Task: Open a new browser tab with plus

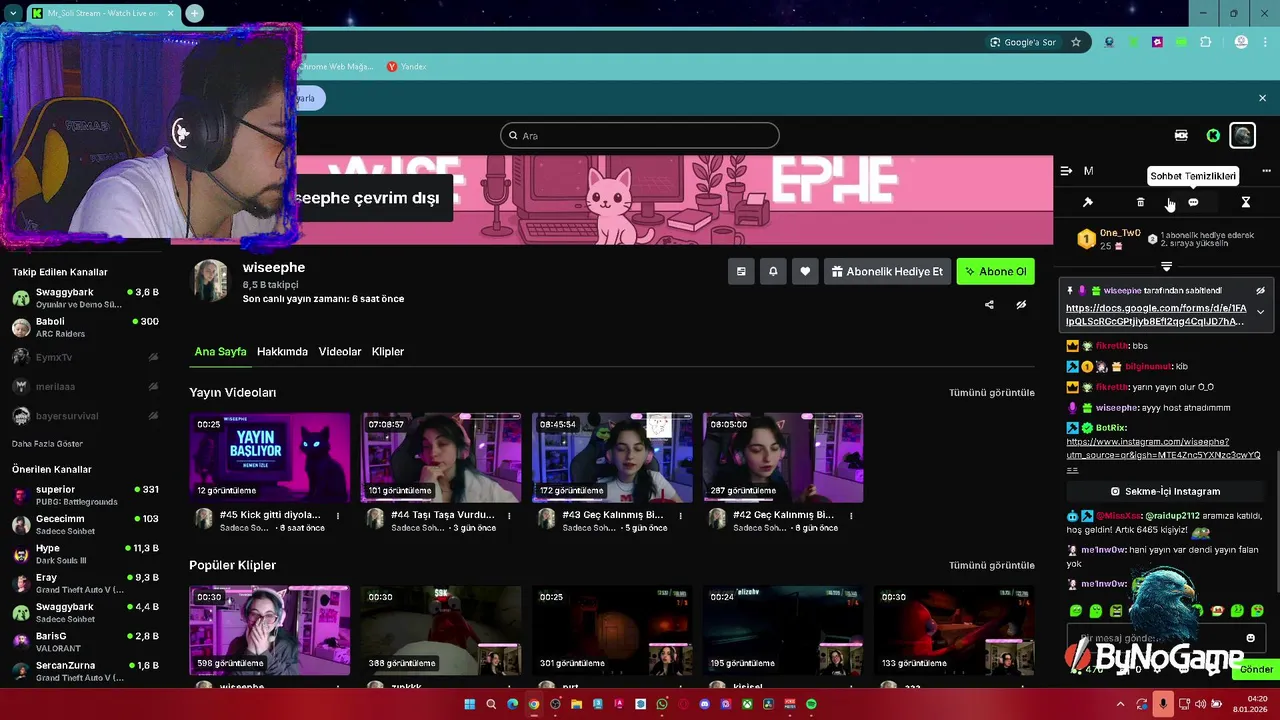Action: click(194, 13)
